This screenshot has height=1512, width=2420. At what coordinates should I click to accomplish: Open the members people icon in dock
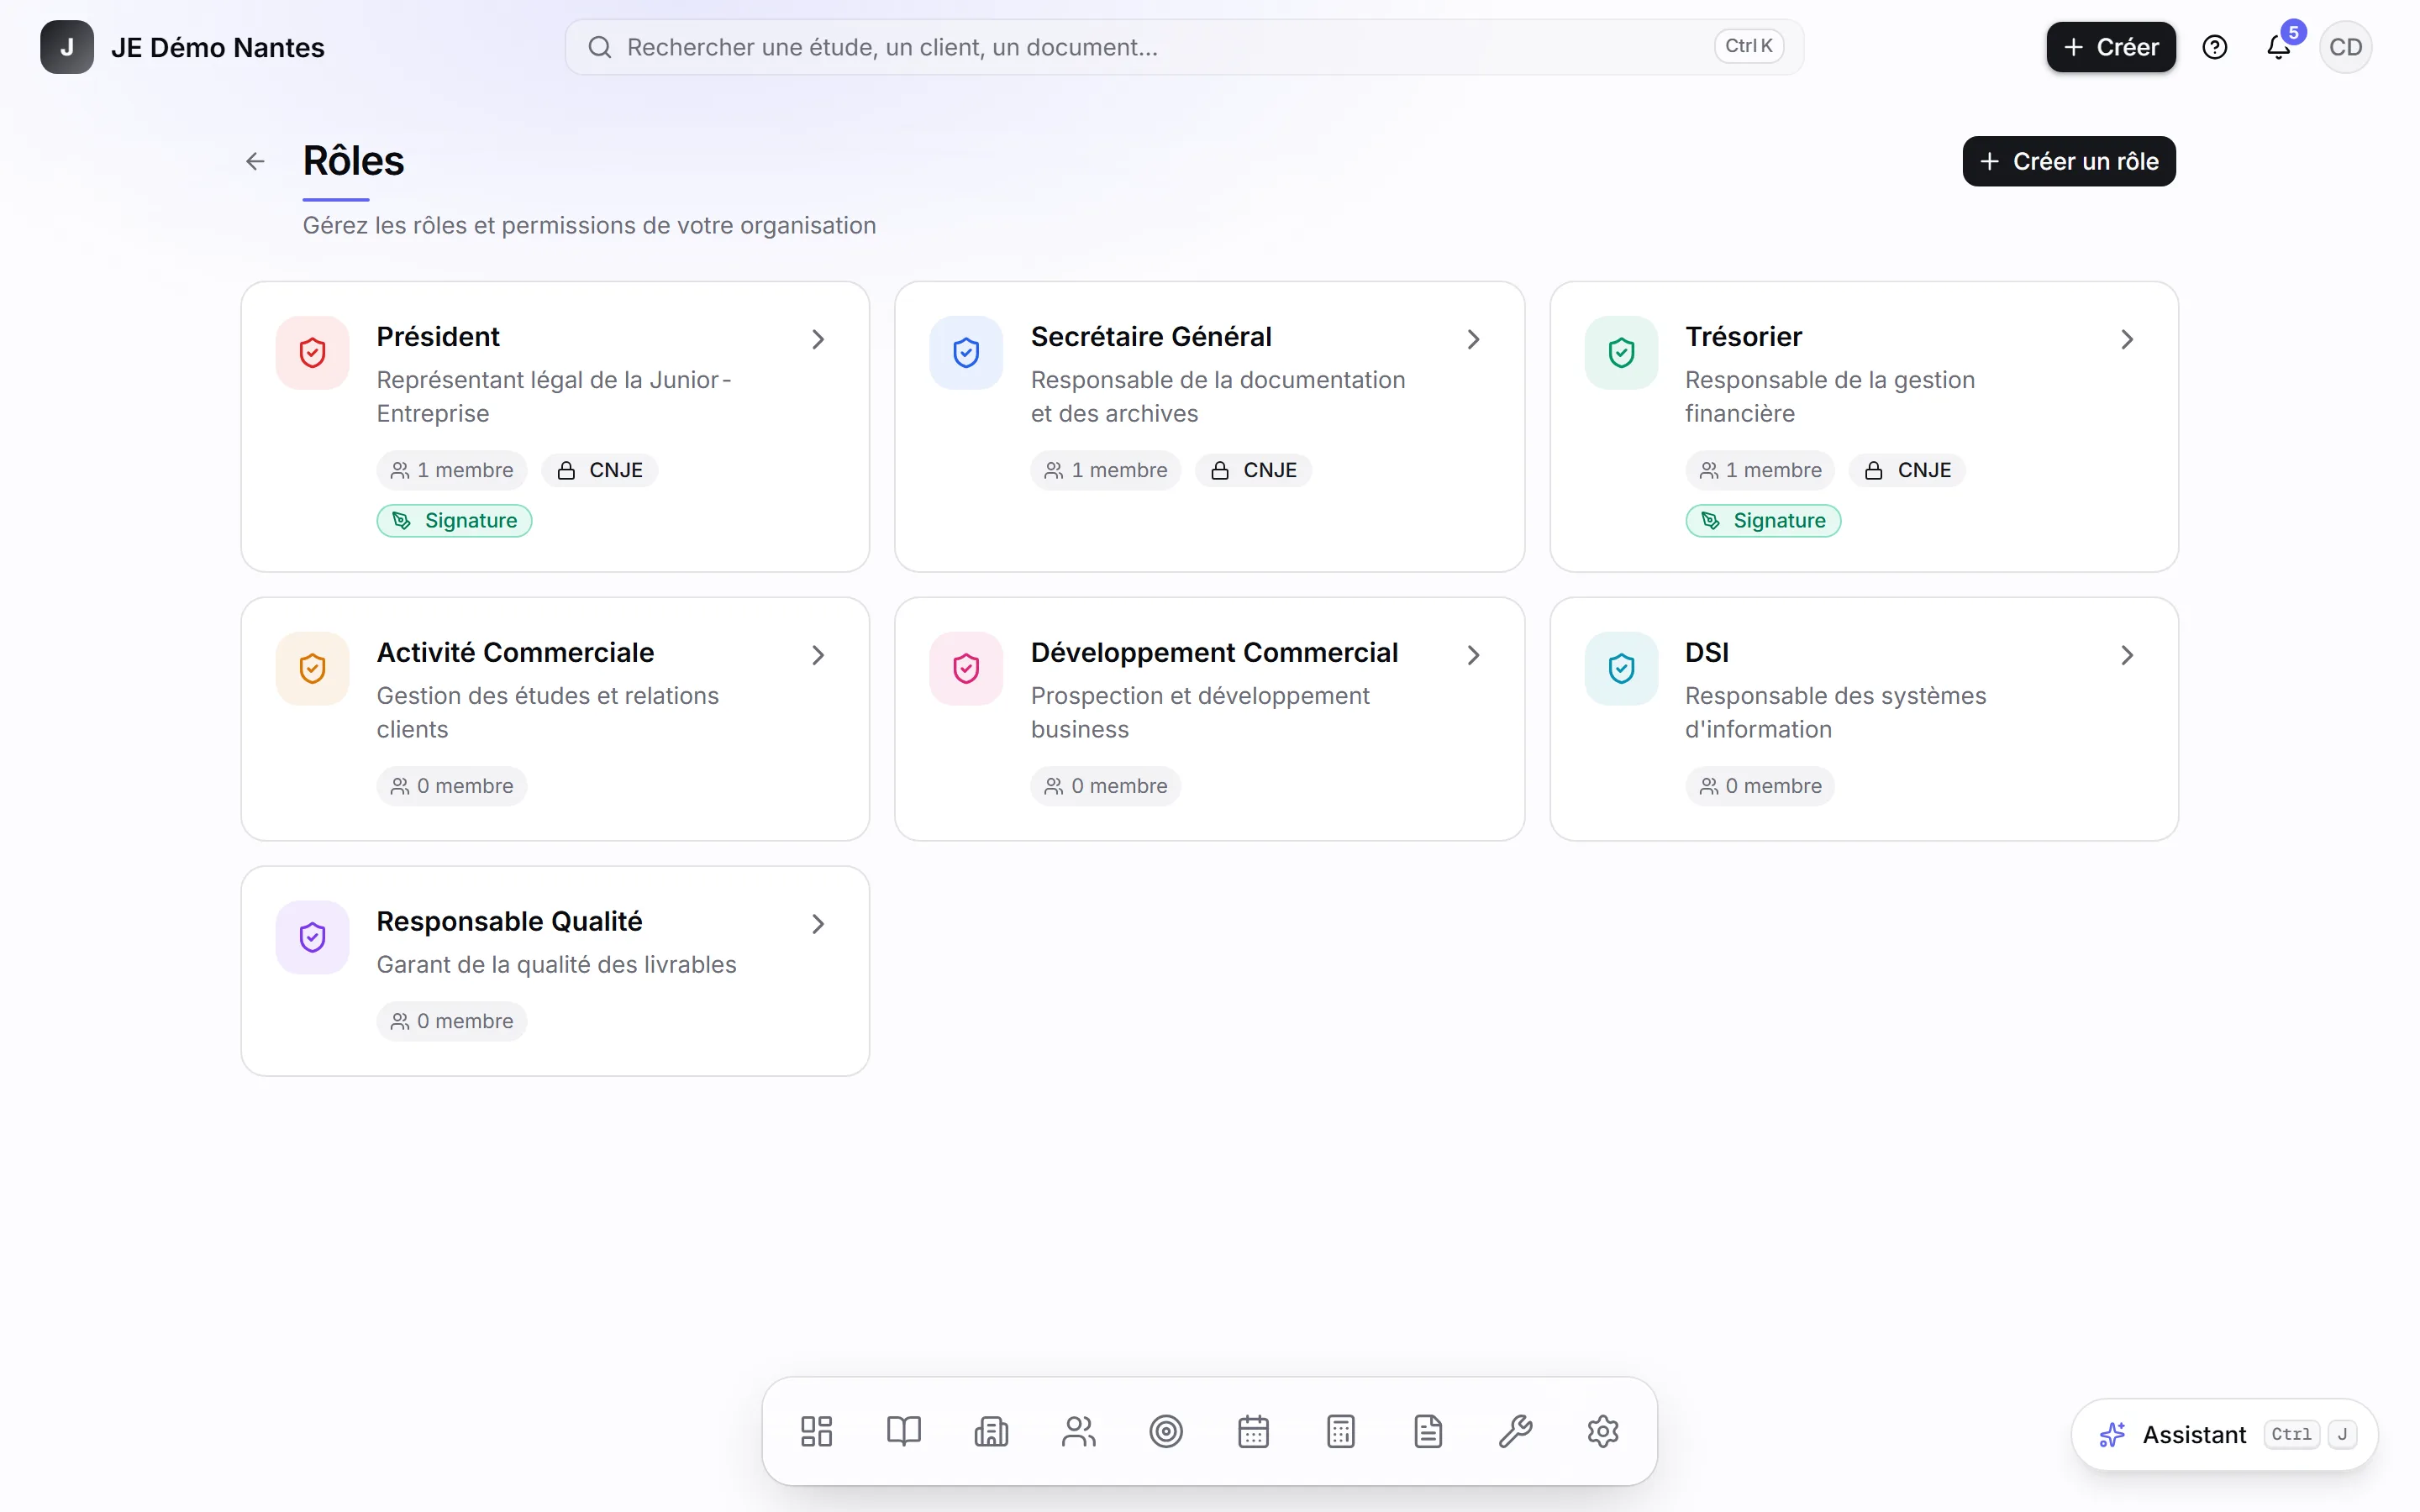[x=1078, y=1431]
